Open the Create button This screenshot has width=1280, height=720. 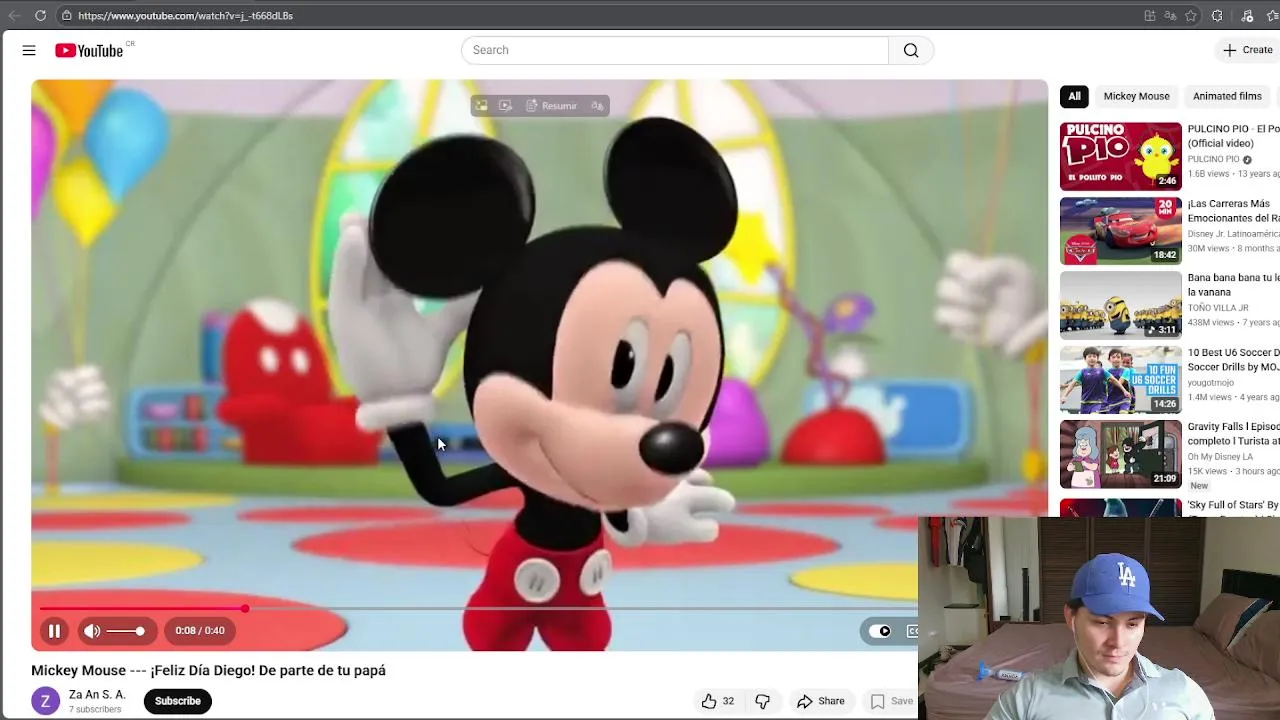(x=1248, y=50)
